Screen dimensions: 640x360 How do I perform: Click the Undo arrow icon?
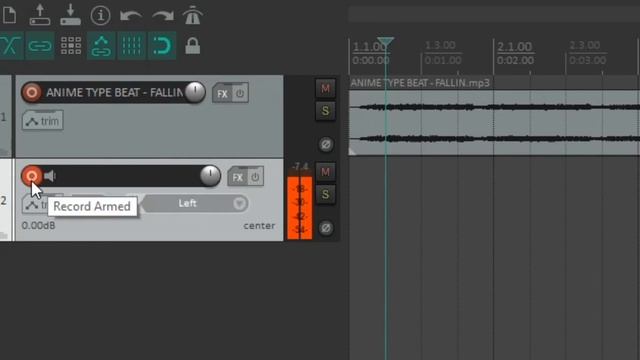pos(131,16)
